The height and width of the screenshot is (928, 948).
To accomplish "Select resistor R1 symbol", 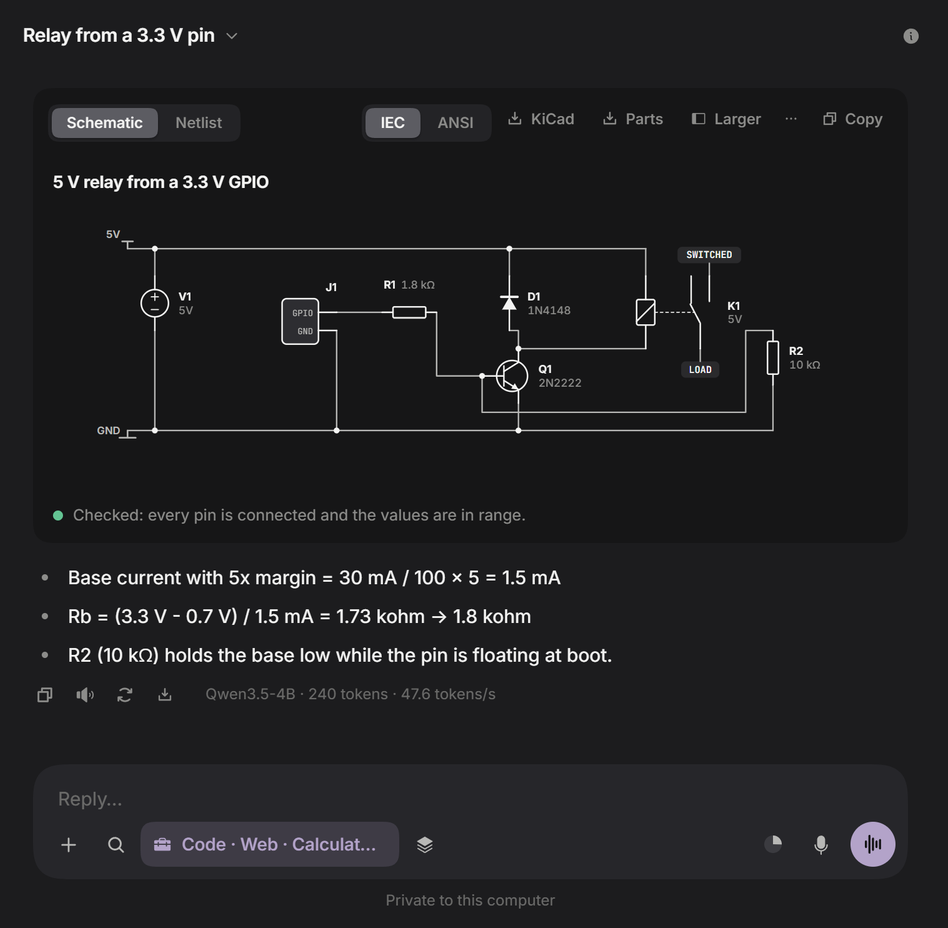I will click(x=409, y=313).
